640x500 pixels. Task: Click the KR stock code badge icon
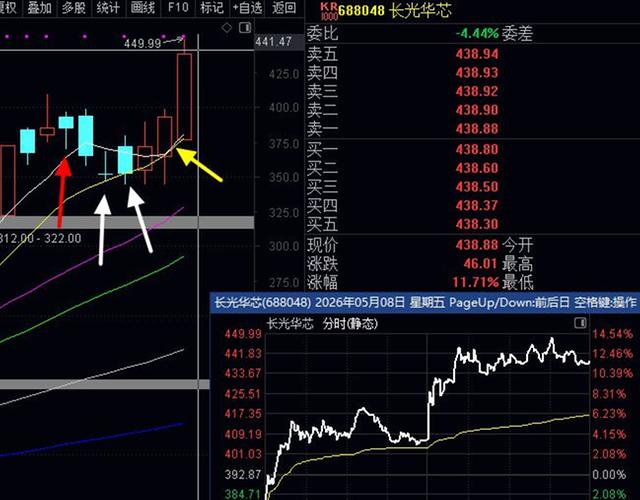[x=328, y=11]
